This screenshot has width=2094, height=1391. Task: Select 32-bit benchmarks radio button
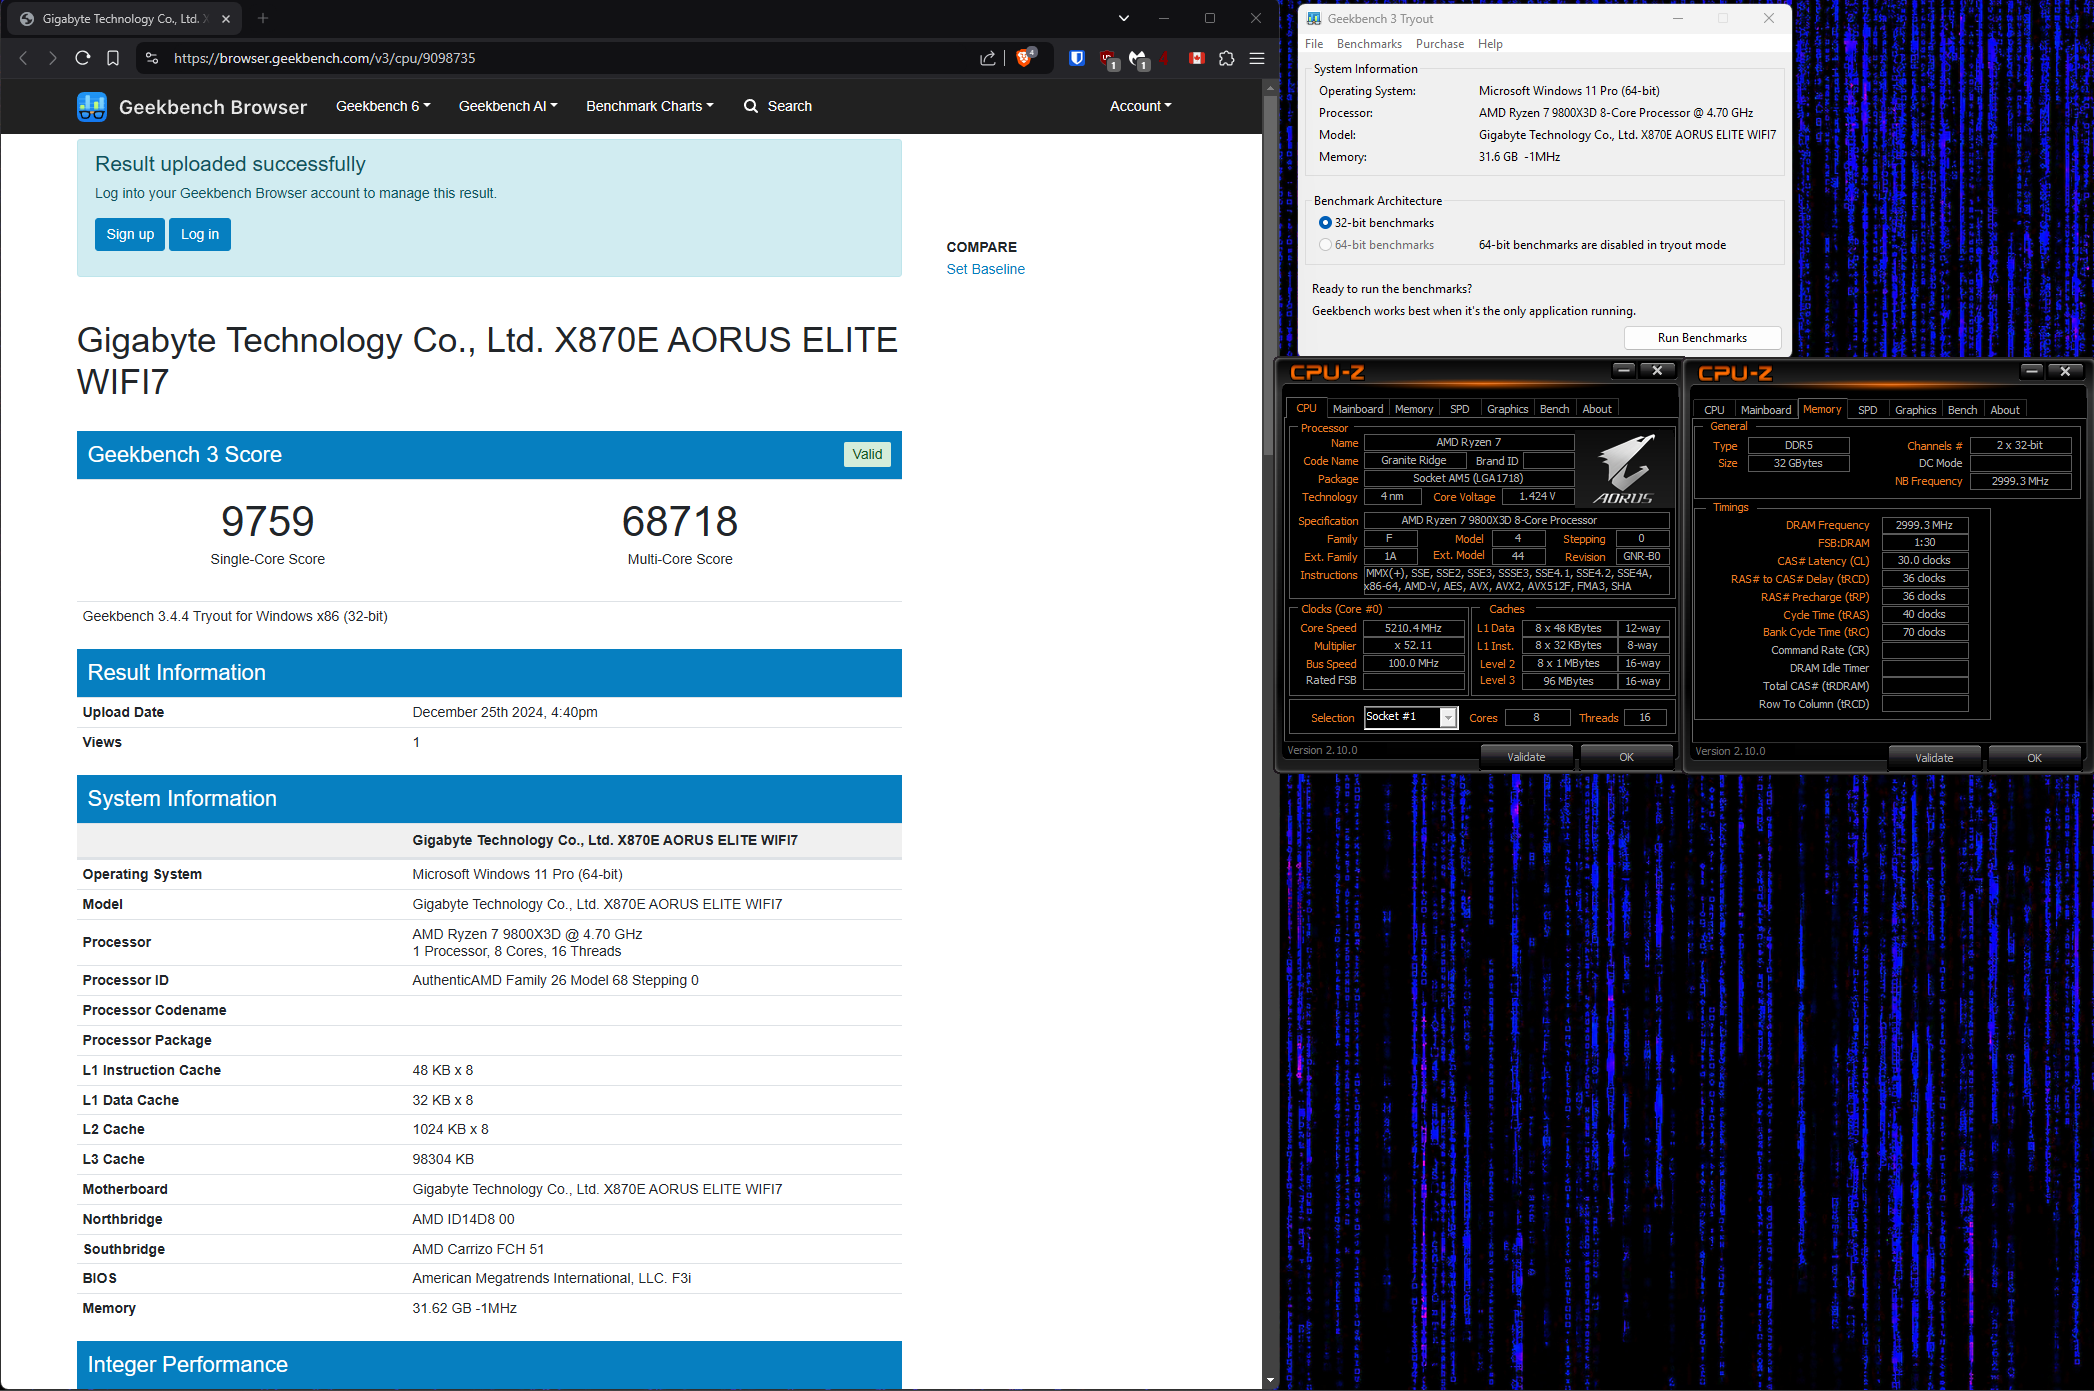1325,223
